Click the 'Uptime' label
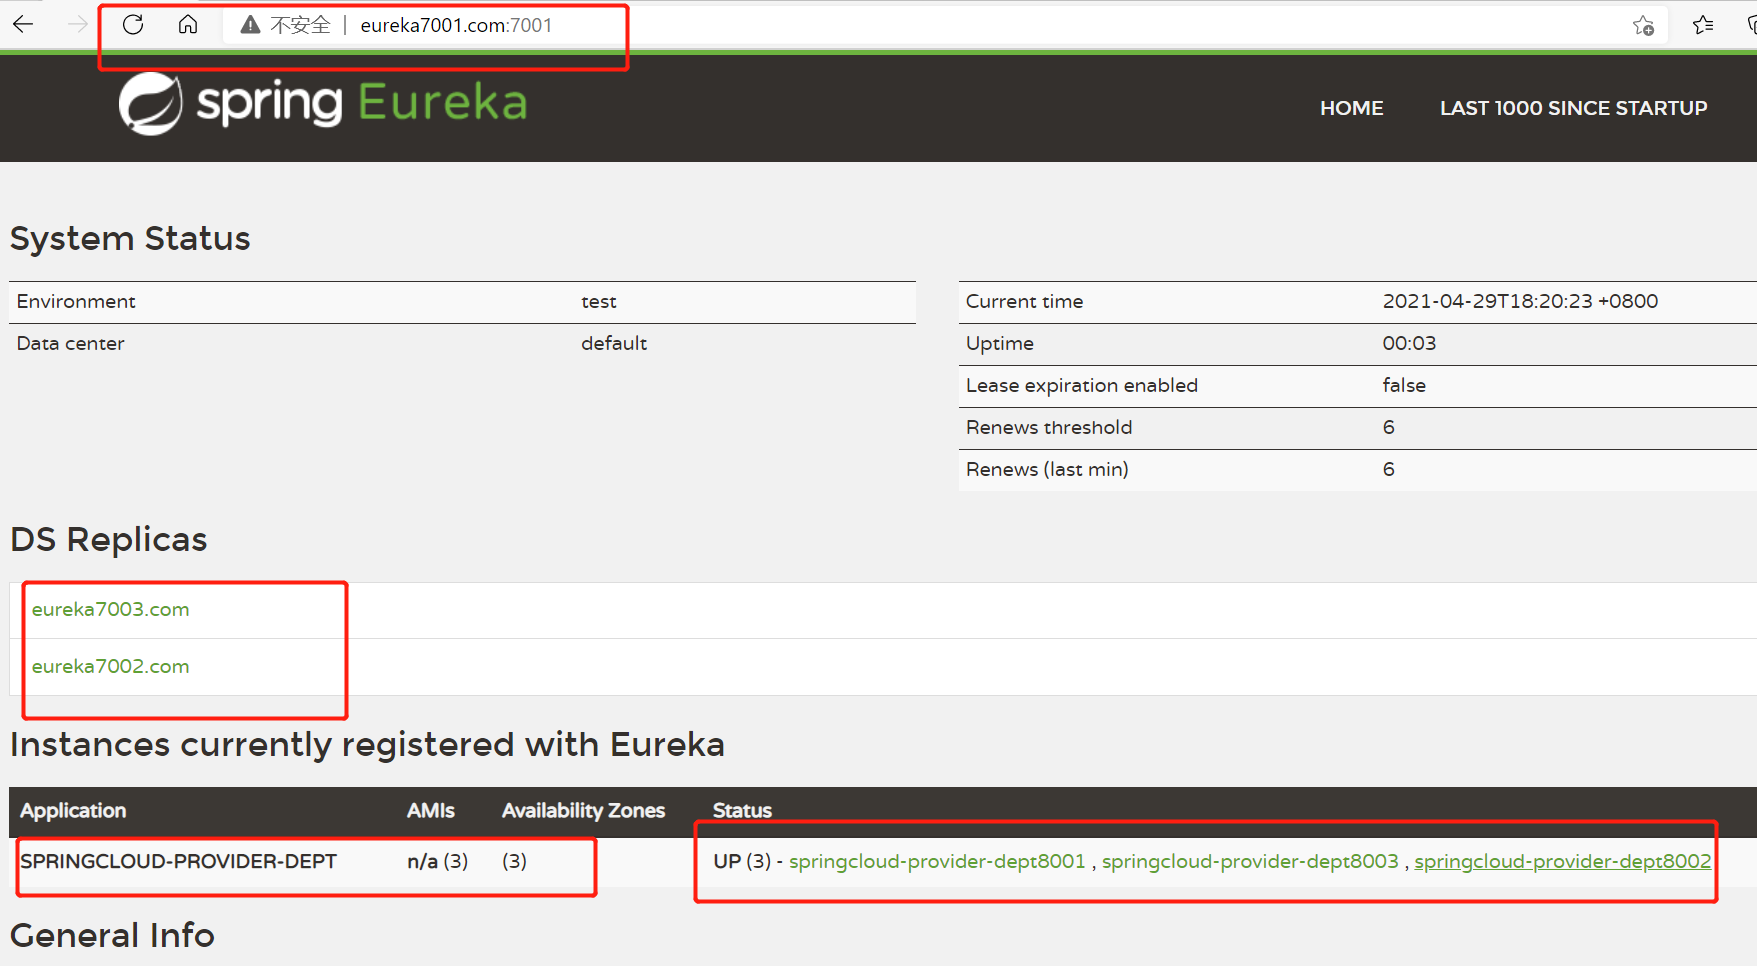The width and height of the screenshot is (1757, 966). click(x=1000, y=343)
